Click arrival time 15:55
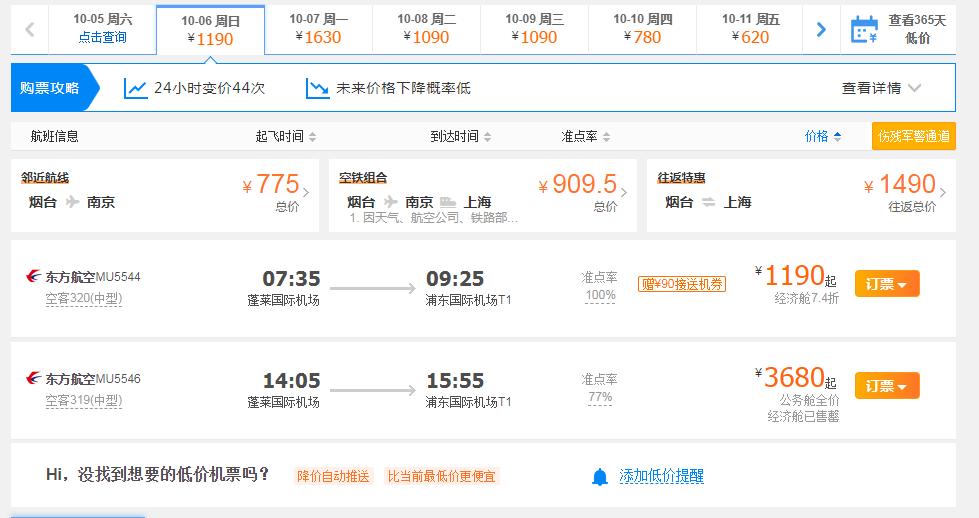 point(455,380)
